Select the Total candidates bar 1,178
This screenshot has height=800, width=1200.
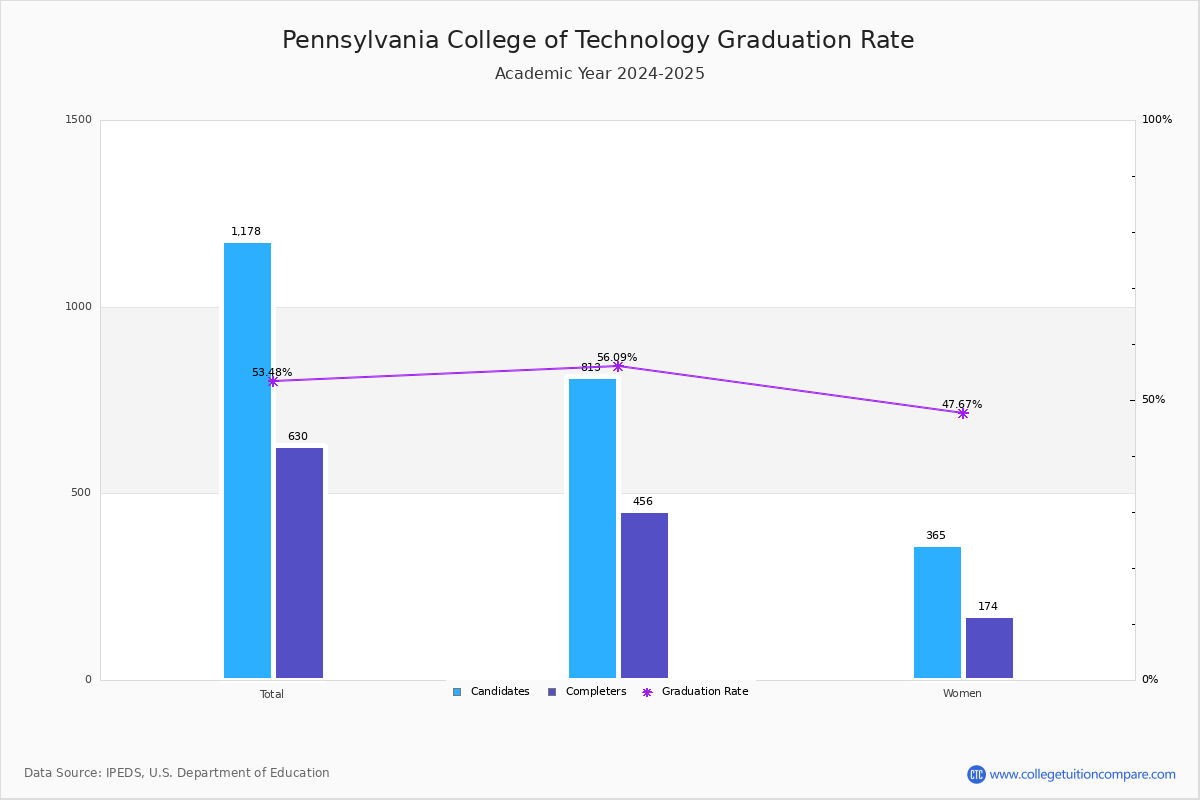coord(247,461)
